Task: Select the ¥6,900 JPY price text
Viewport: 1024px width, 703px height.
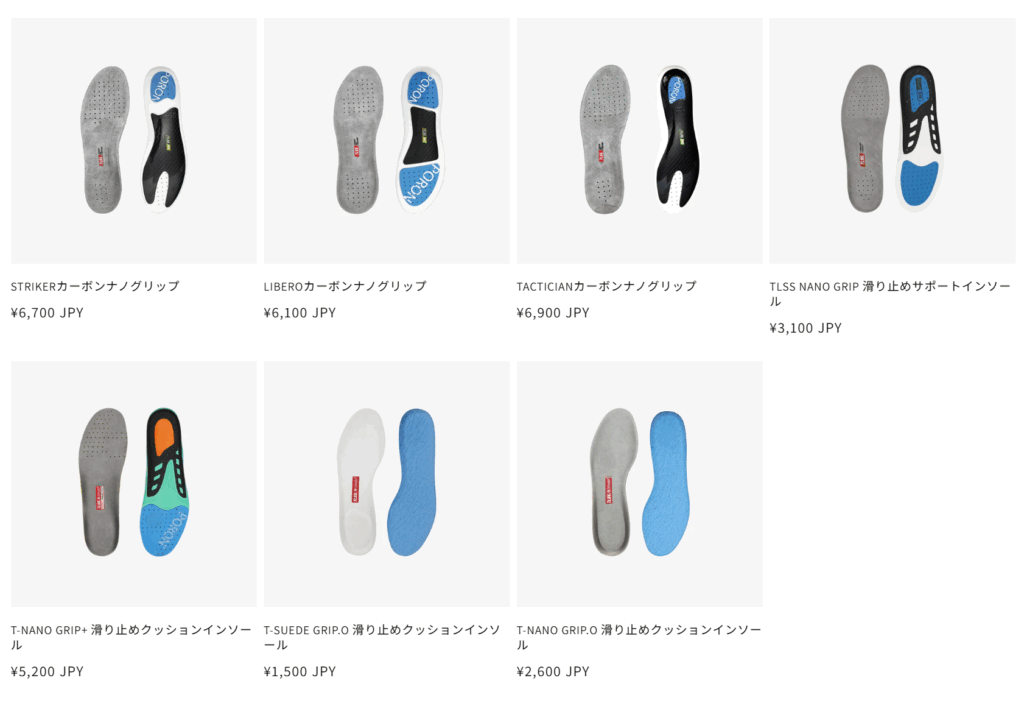Action: tap(552, 313)
